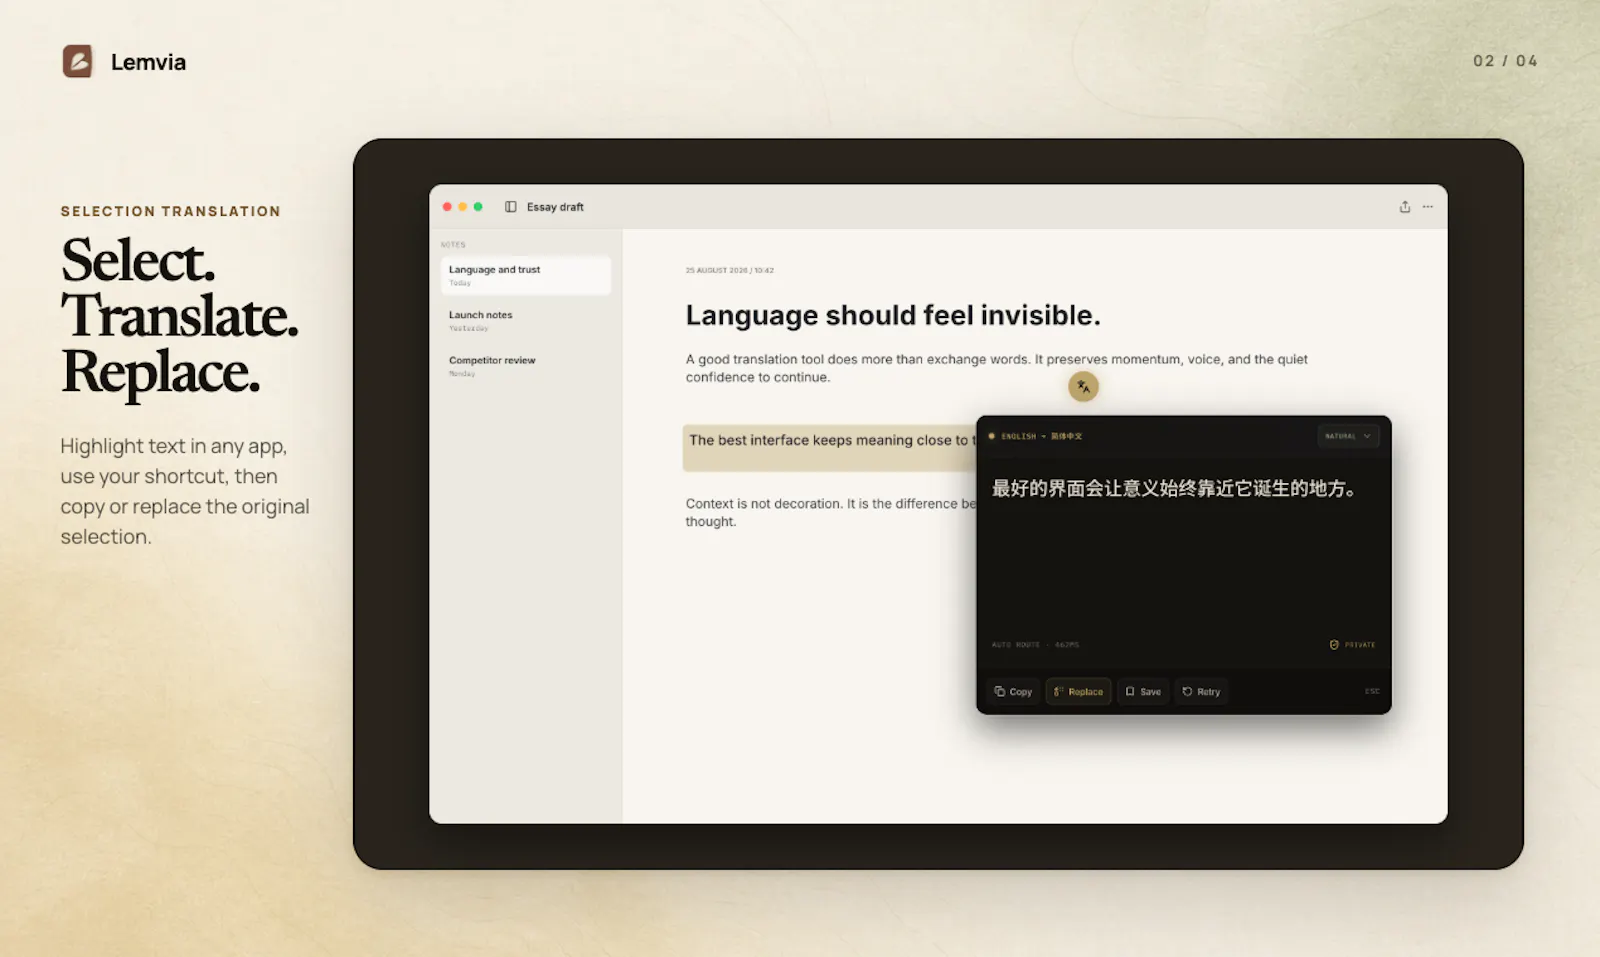Click the translated Chinese text in the popup
Viewport: 1600px width, 957px height.
pyautogui.click(x=1174, y=488)
